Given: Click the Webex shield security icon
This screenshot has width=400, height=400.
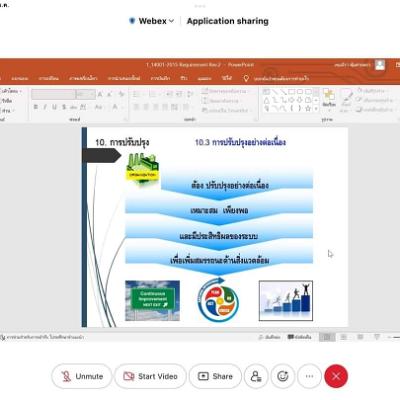Looking at the screenshot, I should pyautogui.click(x=132, y=21).
